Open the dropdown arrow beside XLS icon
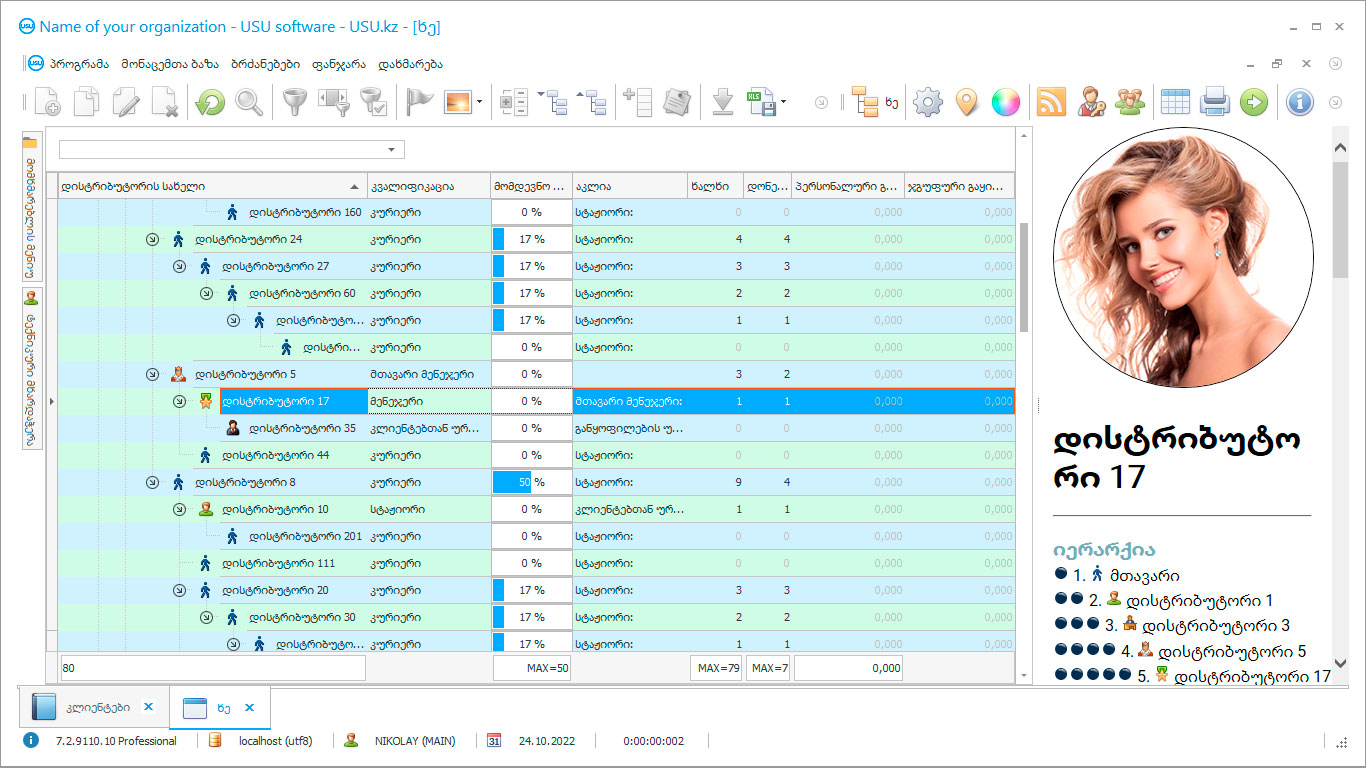This screenshot has height=768, width=1366. coord(784,102)
